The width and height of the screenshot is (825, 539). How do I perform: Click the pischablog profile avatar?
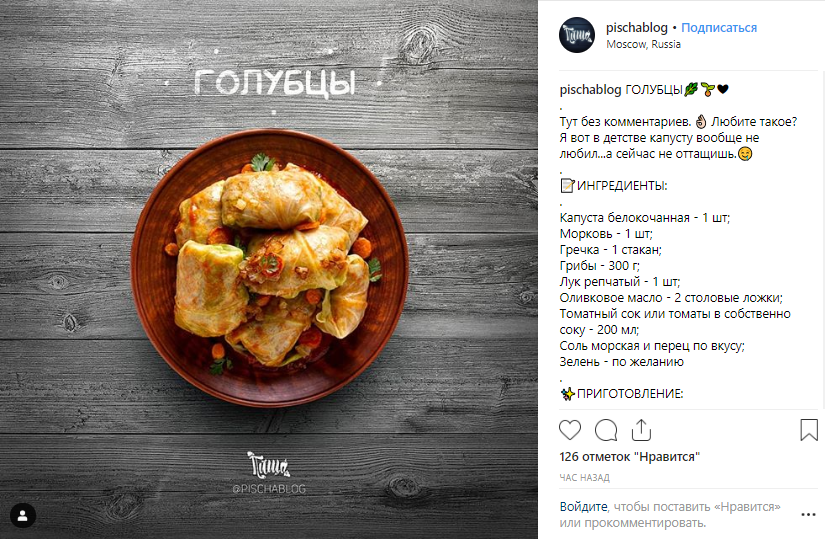tap(577, 35)
